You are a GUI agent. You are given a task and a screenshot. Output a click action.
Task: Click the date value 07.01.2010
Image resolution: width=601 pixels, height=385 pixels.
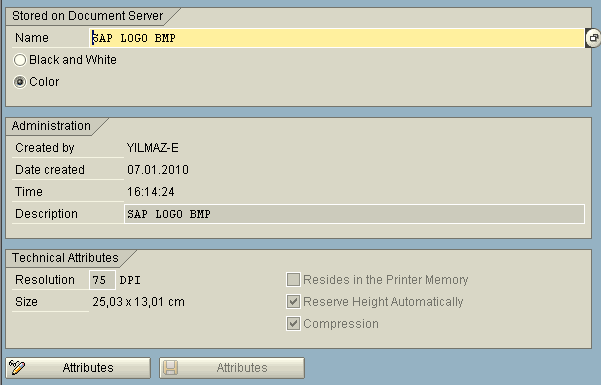pos(158,170)
